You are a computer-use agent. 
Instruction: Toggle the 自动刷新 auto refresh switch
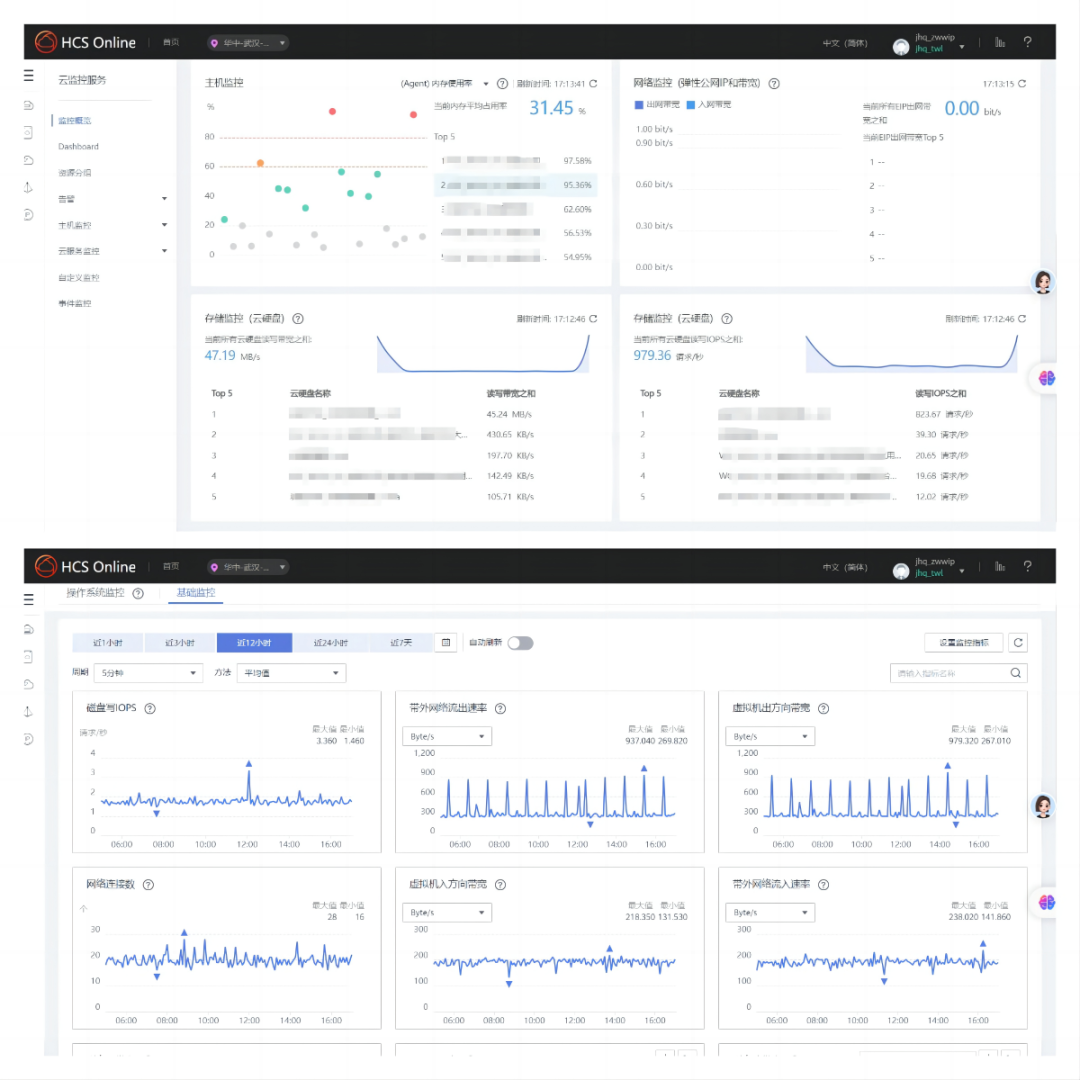520,643
